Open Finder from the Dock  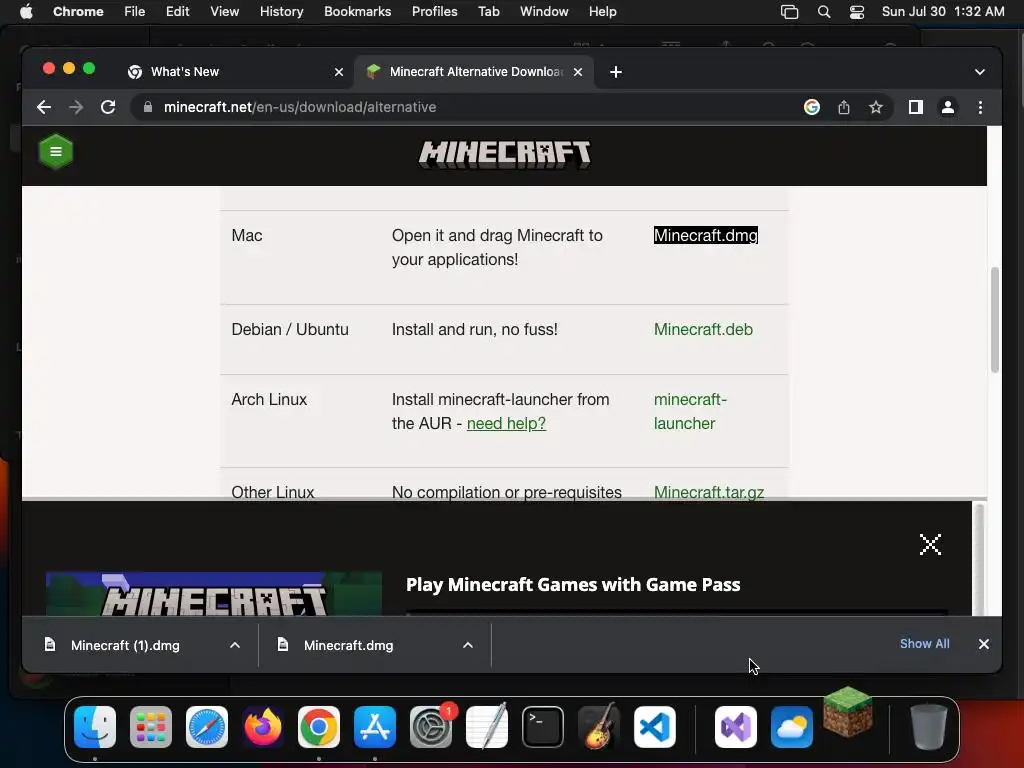tap(95, 727)
